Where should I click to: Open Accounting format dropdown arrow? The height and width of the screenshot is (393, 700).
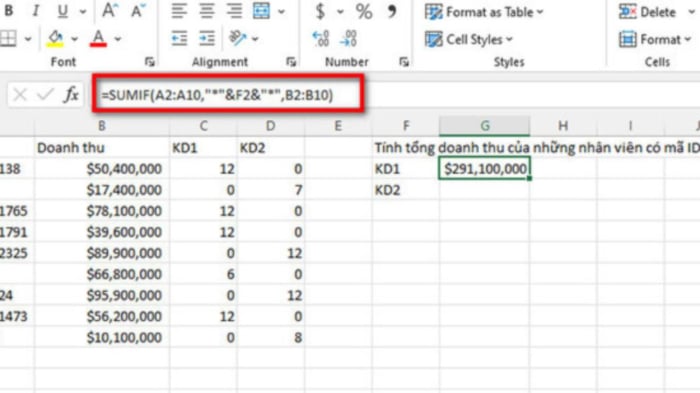coord(340,12)
